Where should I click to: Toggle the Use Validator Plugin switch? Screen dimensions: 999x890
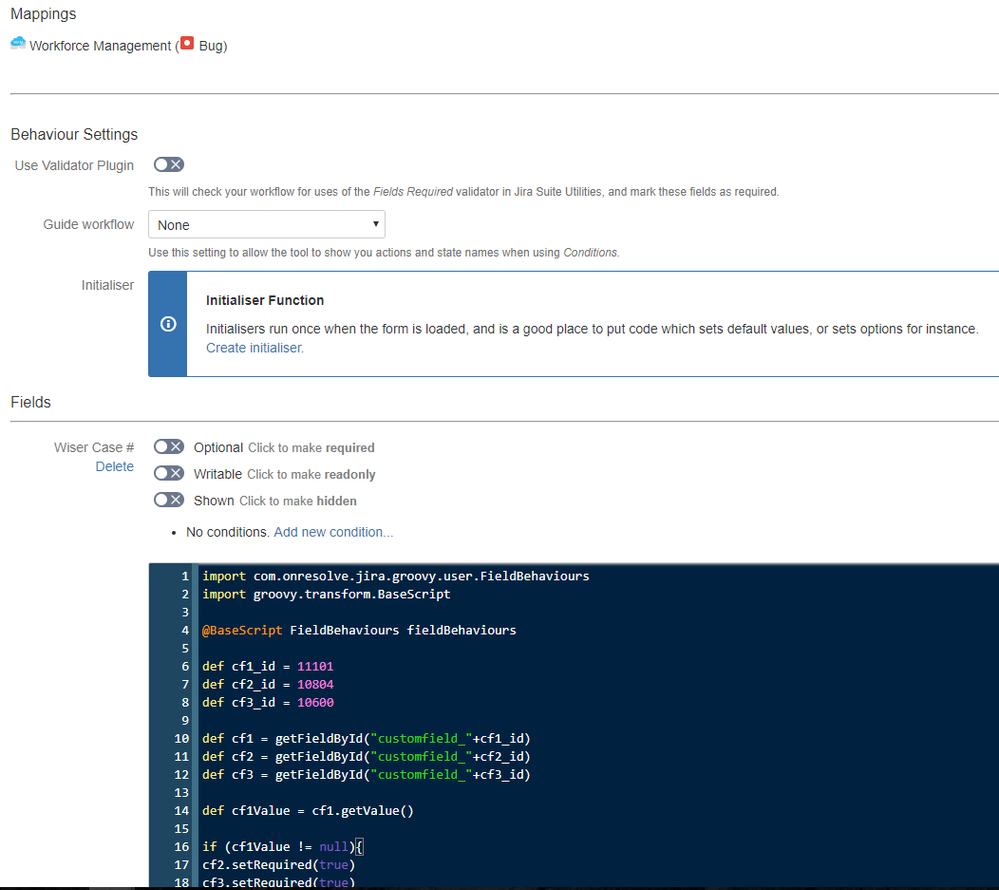click(x=168, y=165)
